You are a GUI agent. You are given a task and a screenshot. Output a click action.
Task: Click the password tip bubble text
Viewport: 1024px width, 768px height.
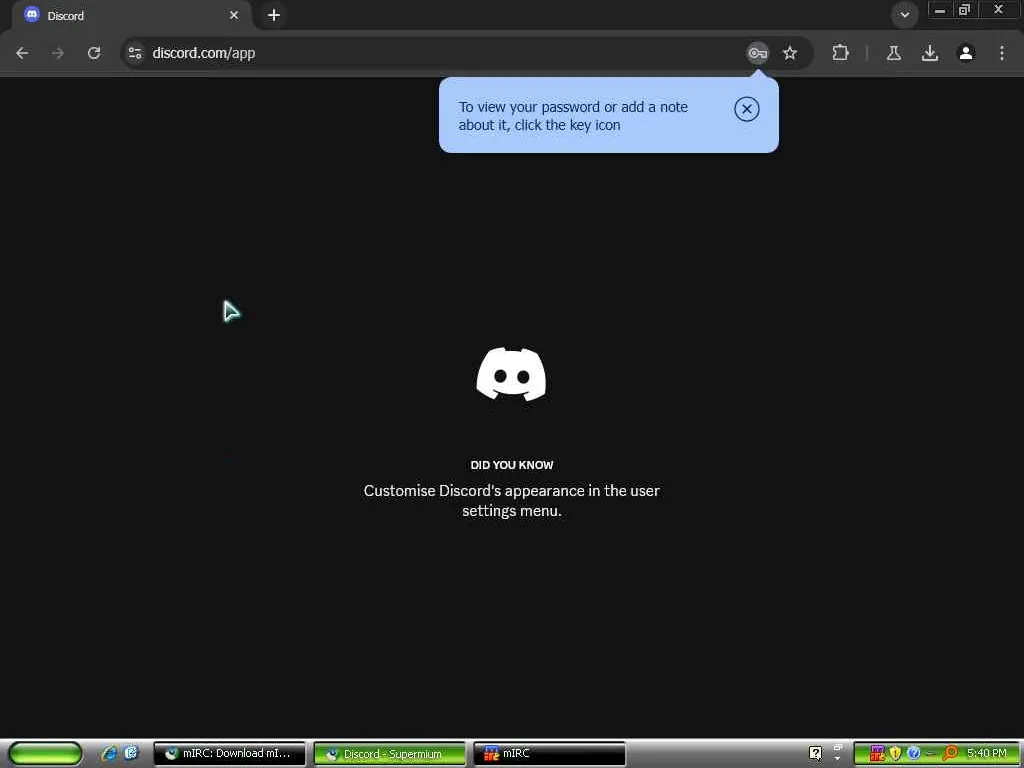click(573, 116)
